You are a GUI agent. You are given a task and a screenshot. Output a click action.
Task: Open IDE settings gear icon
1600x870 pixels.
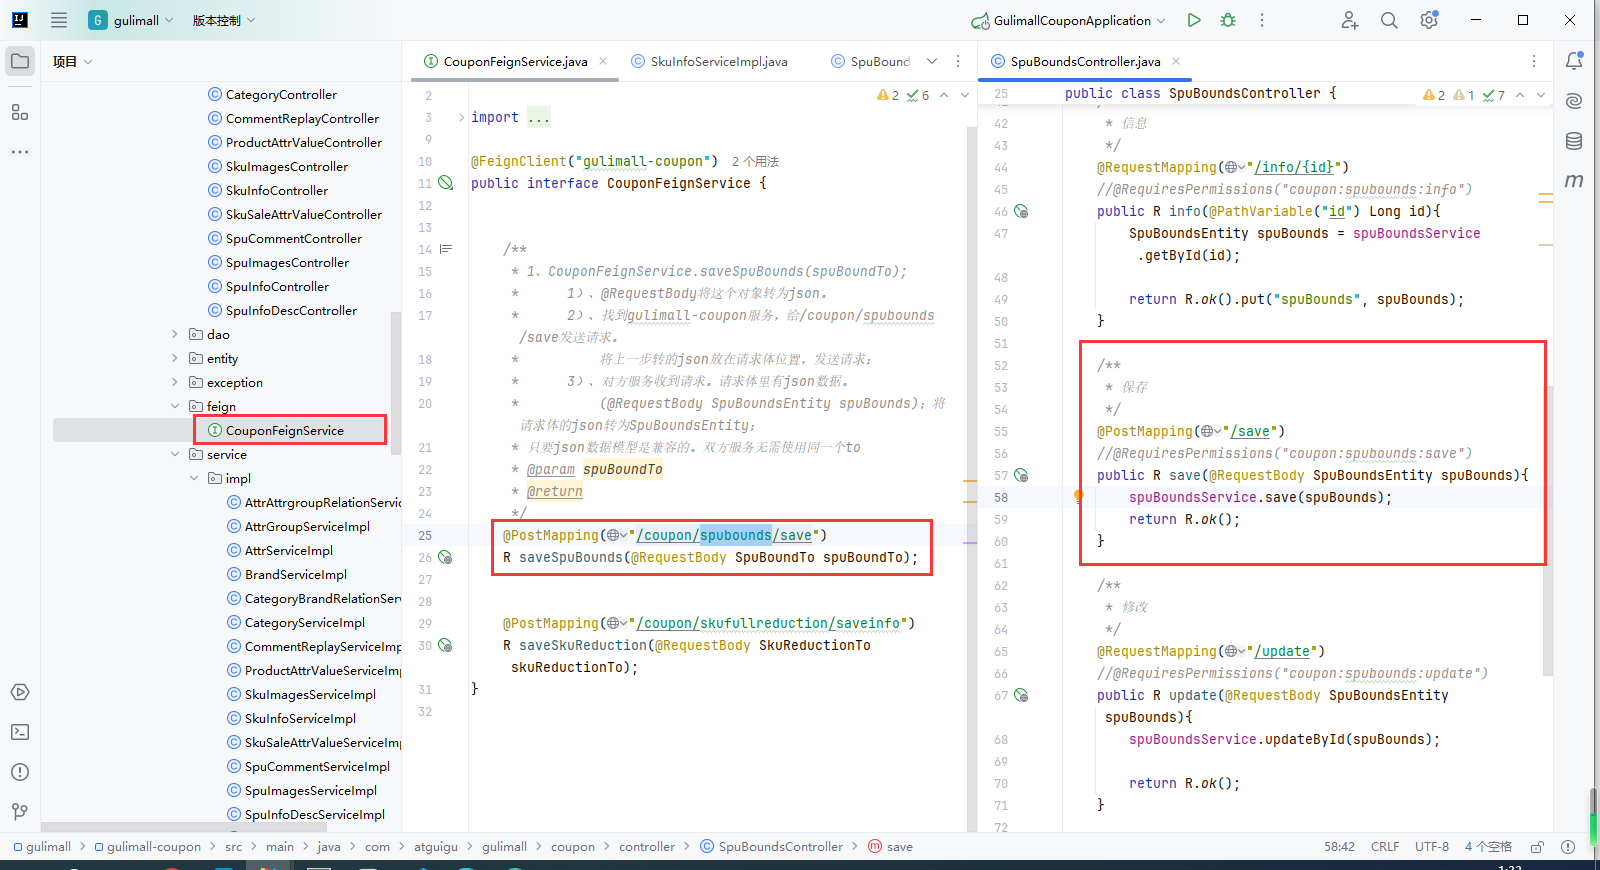click(1429, 20)
